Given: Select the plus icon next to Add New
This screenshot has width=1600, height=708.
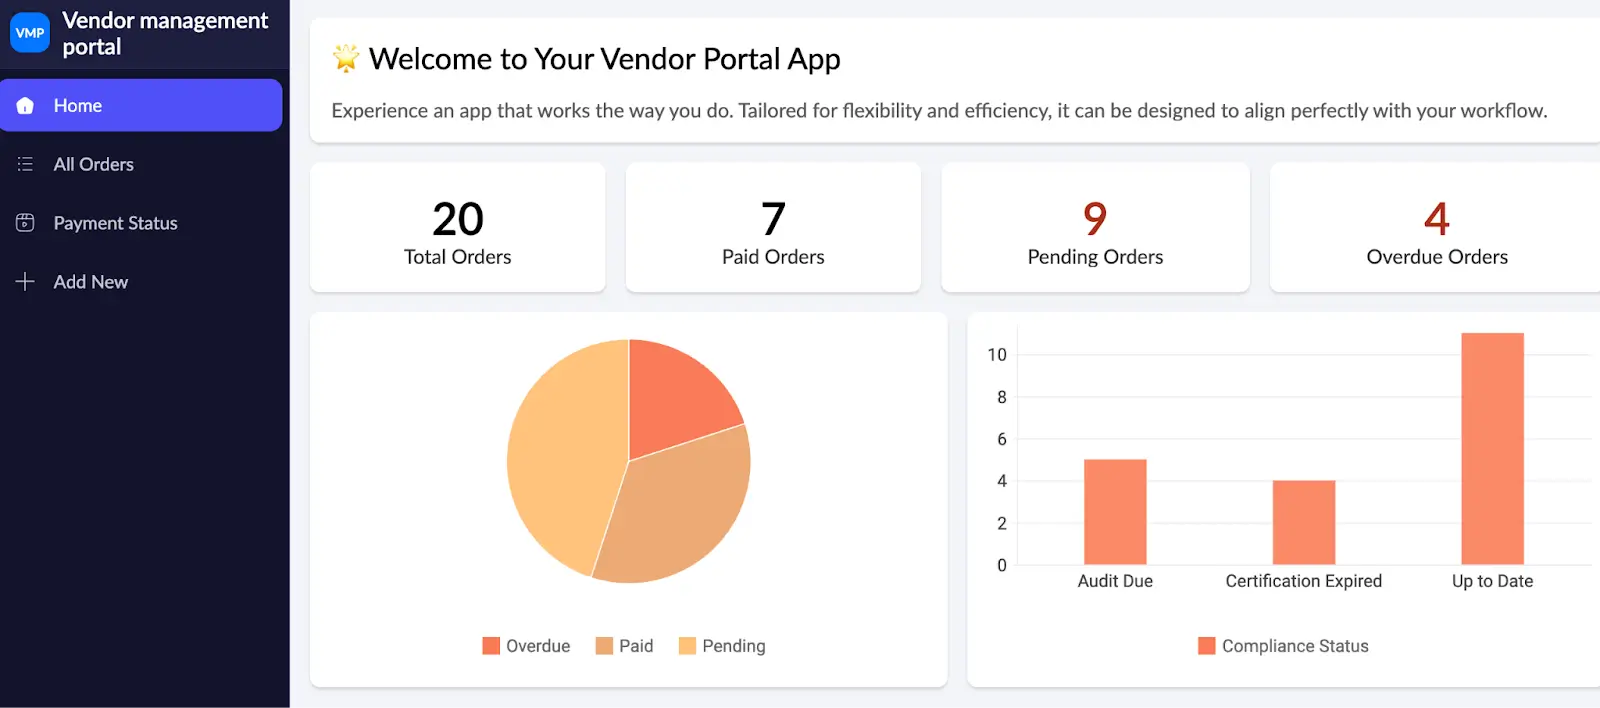Looking at the screenshot, I should coord(24,281).
